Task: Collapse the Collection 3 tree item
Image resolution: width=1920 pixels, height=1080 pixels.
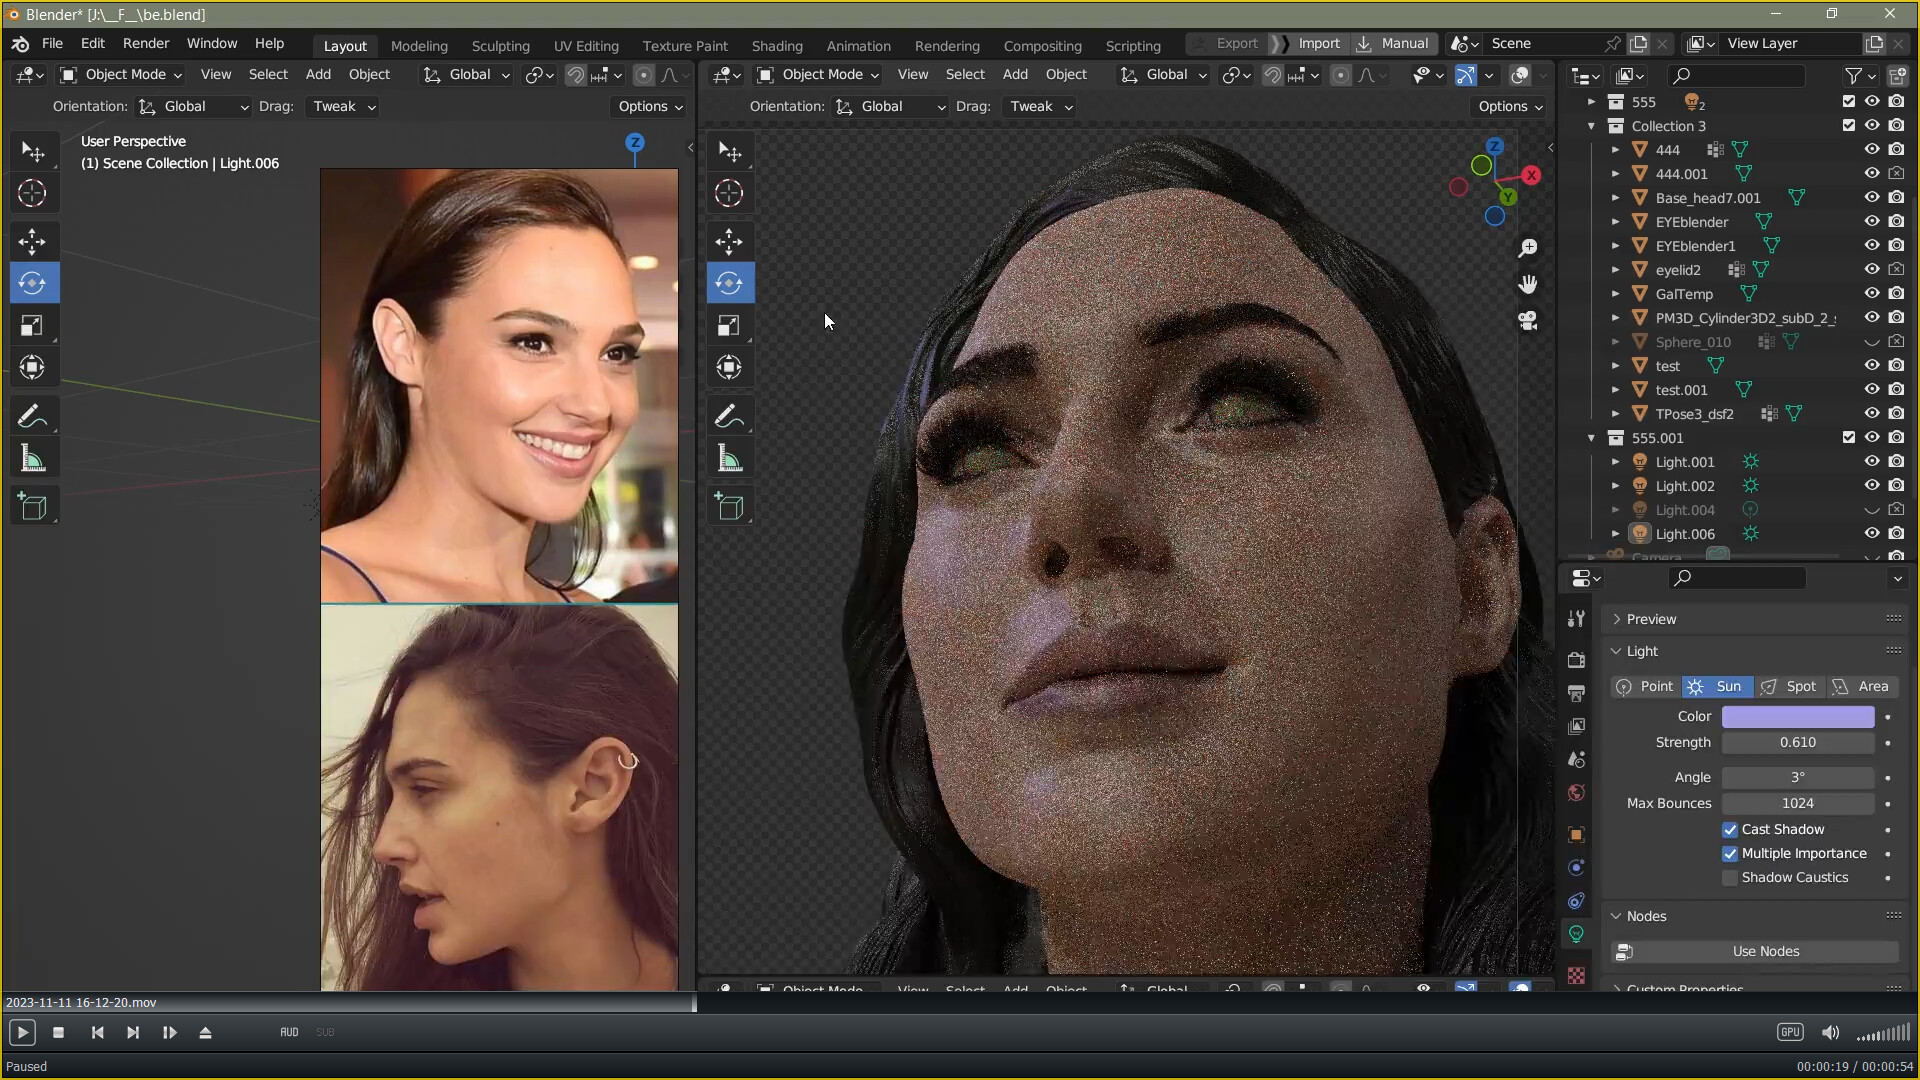Action: click(1592, 125)
